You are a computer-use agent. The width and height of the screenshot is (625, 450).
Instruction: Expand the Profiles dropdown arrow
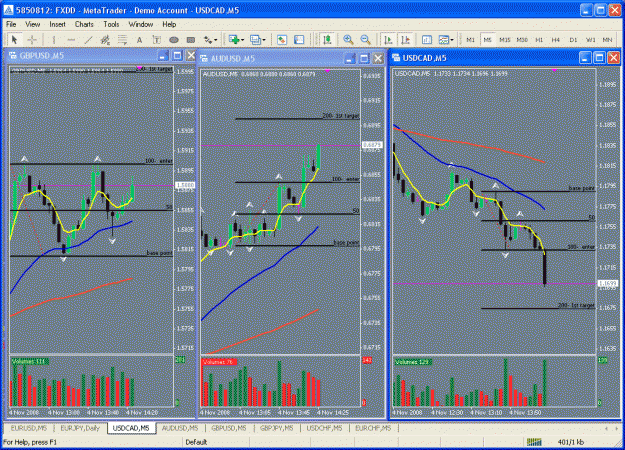pos(264,39)
